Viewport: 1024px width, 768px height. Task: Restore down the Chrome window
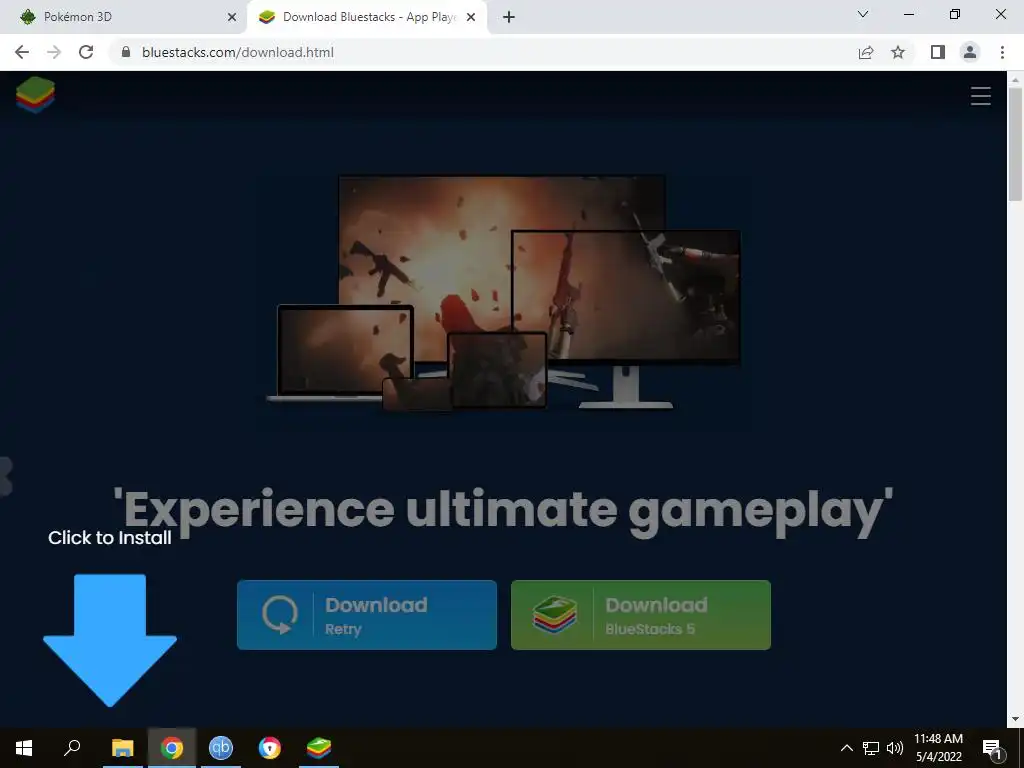click(955, 14)
